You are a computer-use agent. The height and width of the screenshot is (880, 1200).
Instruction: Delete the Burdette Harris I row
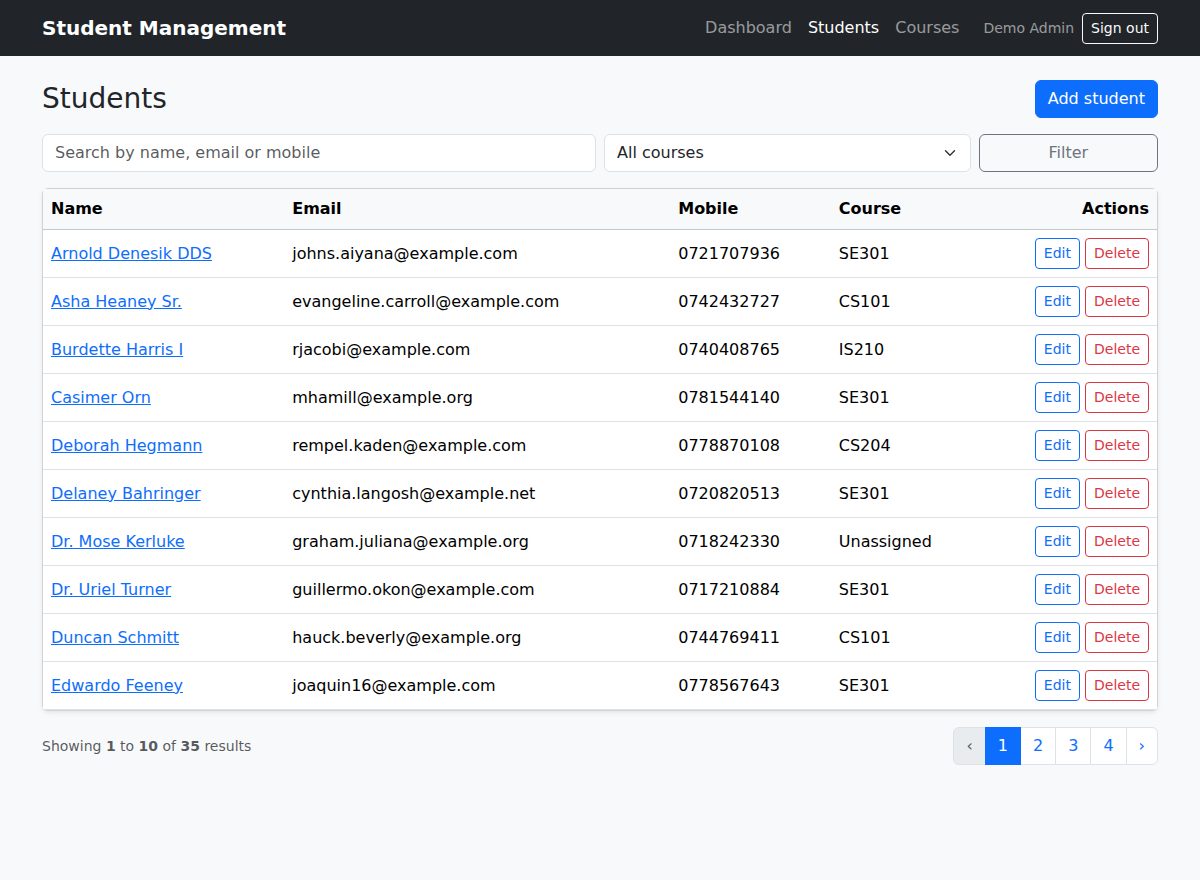click(1117, 350)
